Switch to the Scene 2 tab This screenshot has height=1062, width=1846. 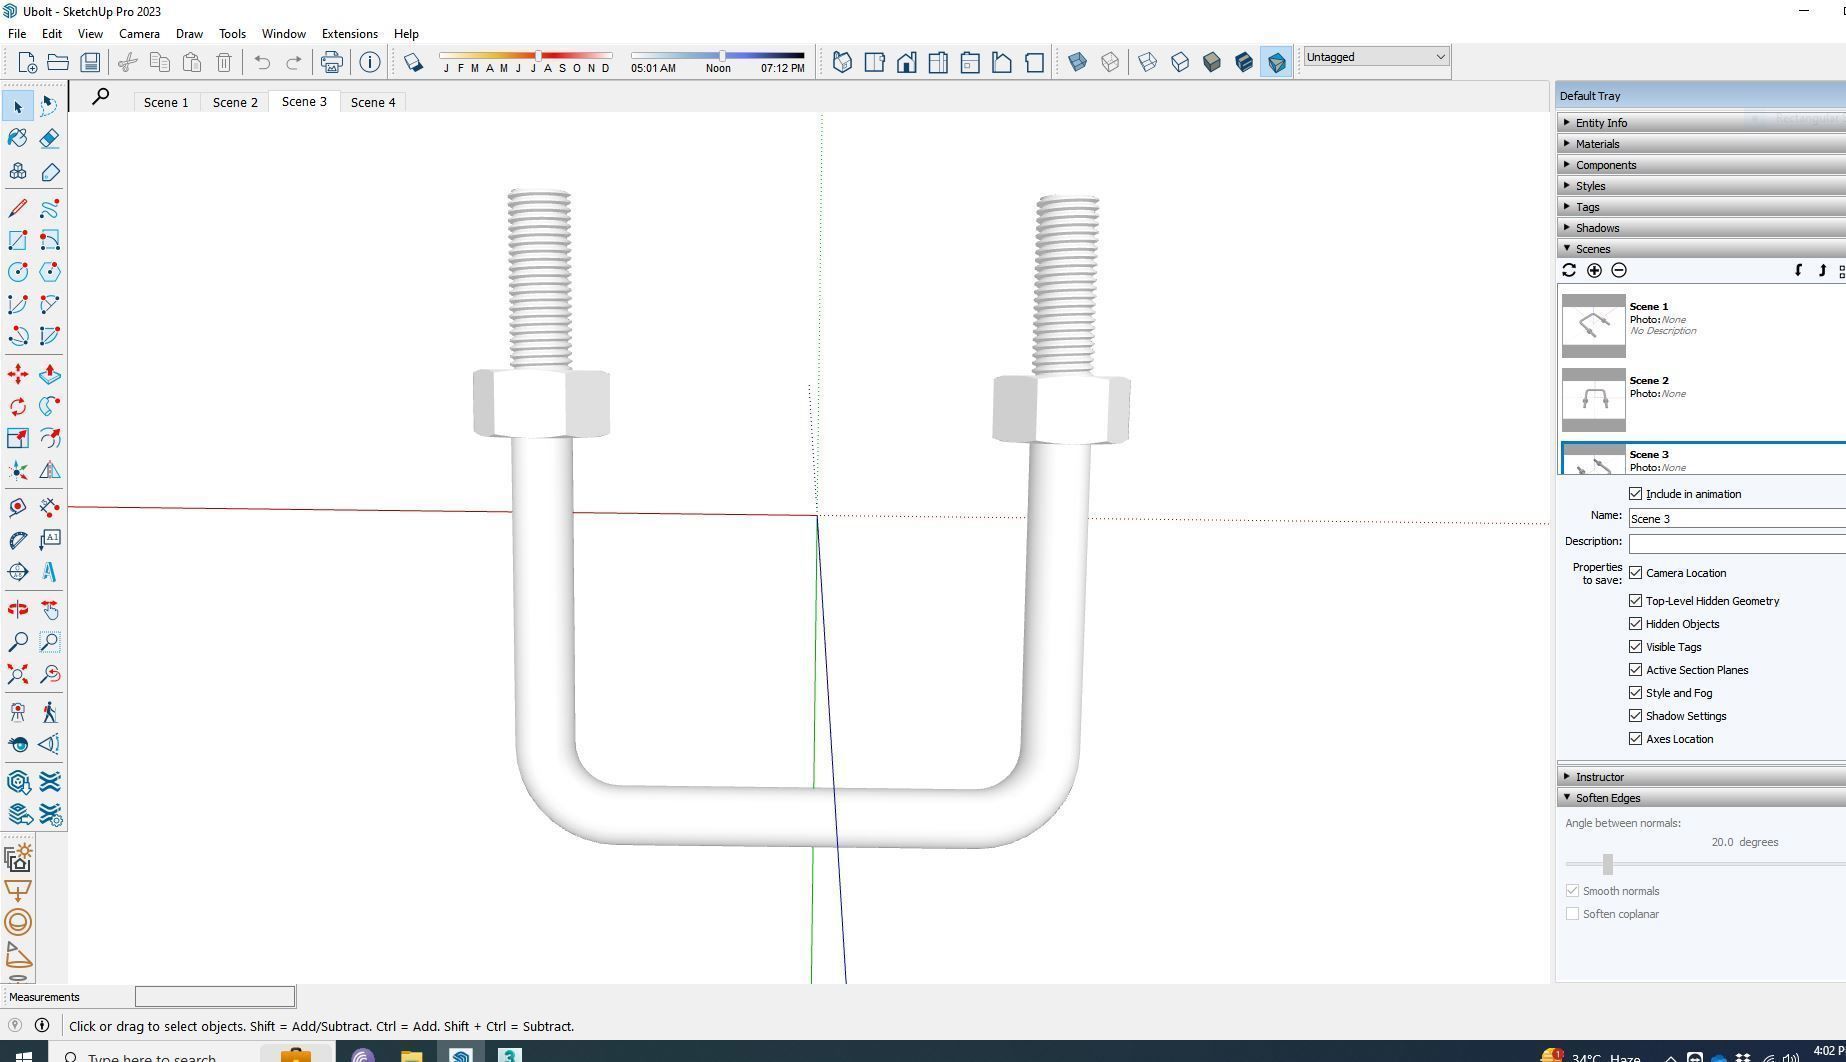point(235,102)
